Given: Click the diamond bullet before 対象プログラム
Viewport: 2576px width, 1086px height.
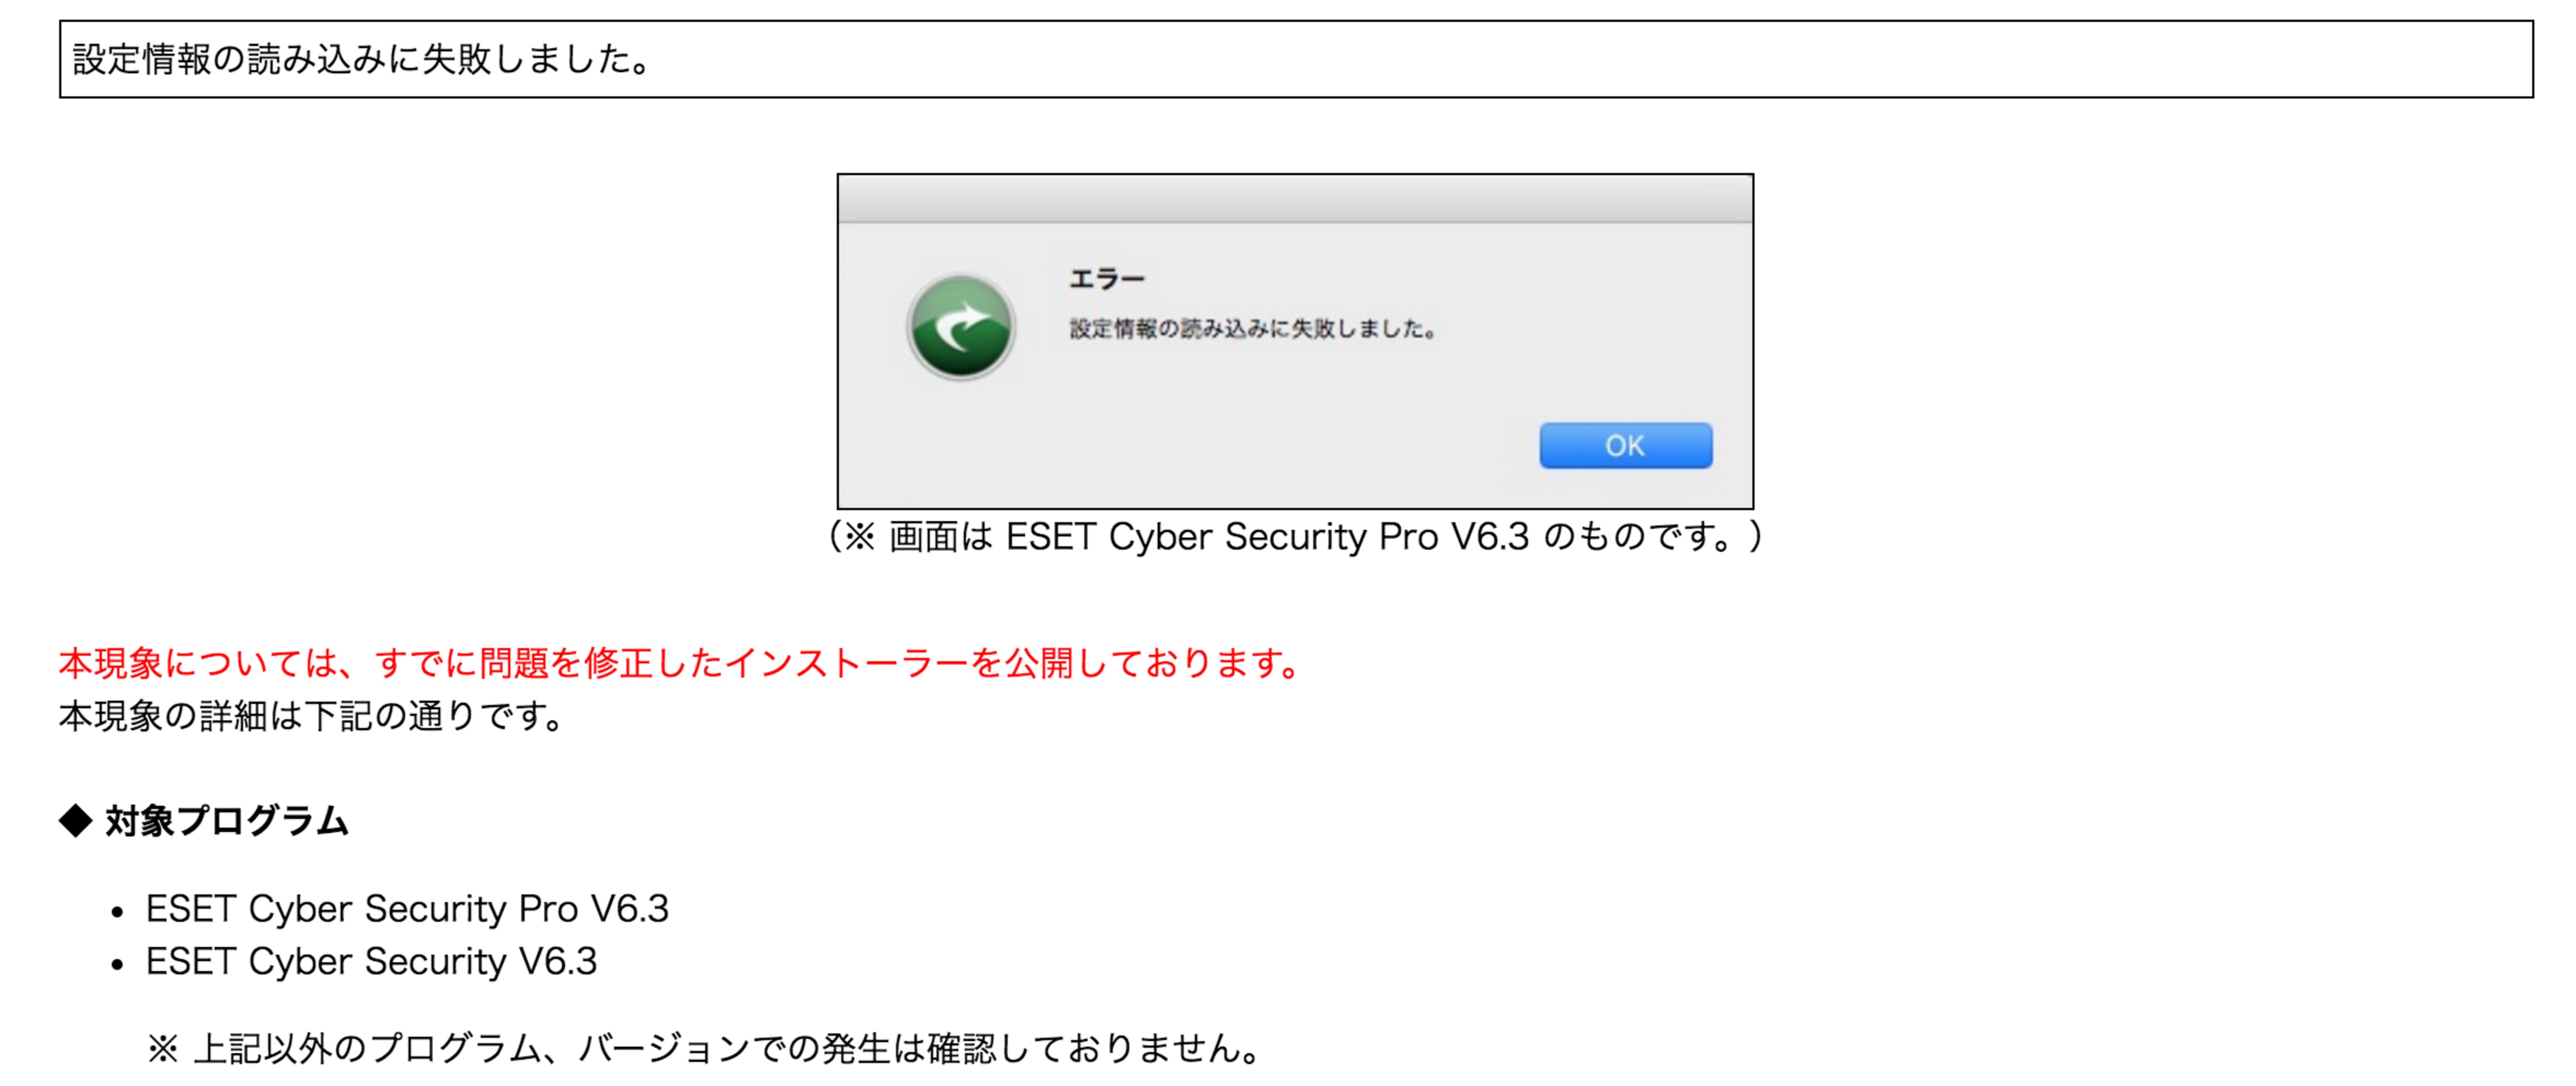Looking at the screenshot, I should click(76, 821).
